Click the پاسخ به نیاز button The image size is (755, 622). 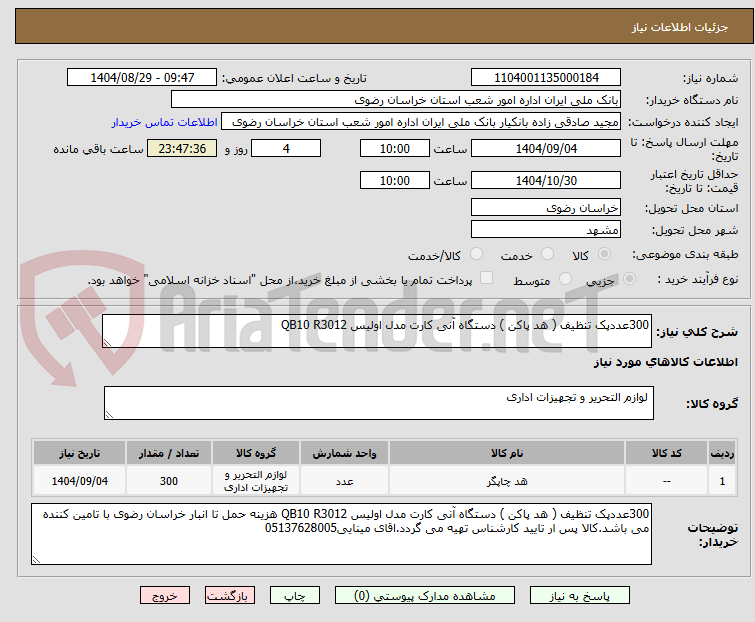[580, 596]
